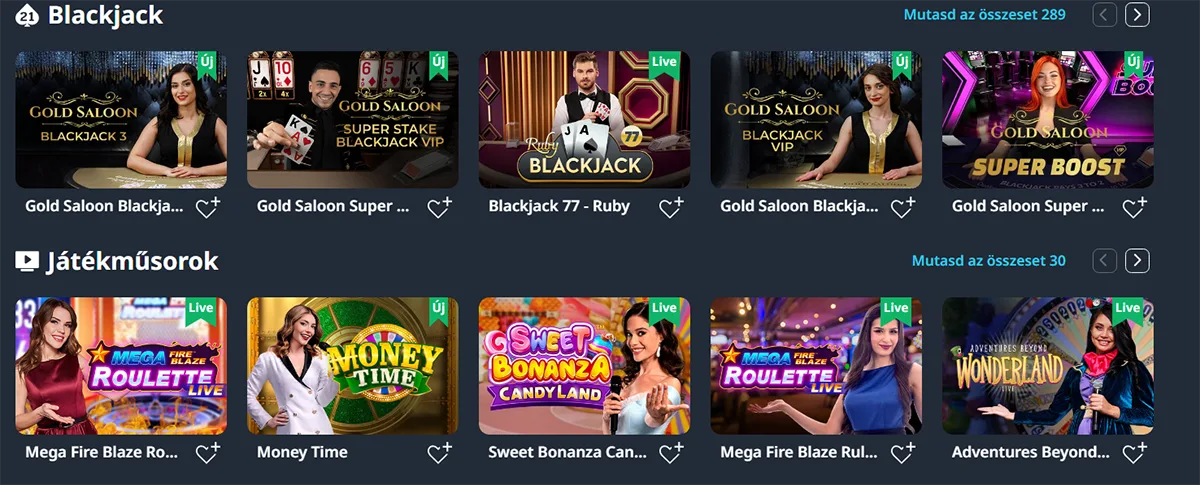Show previous Játékműsorok games with left arrow
The height and width of the screenshot is (485, 1200).
coord(1104,261)
